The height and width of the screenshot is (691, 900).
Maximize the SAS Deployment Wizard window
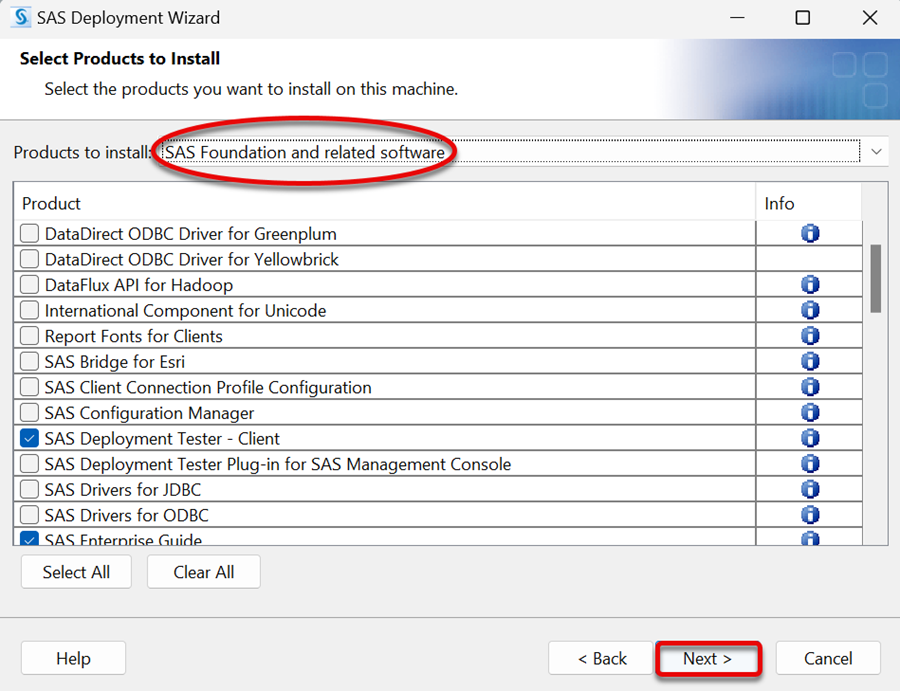click(802, 18)
